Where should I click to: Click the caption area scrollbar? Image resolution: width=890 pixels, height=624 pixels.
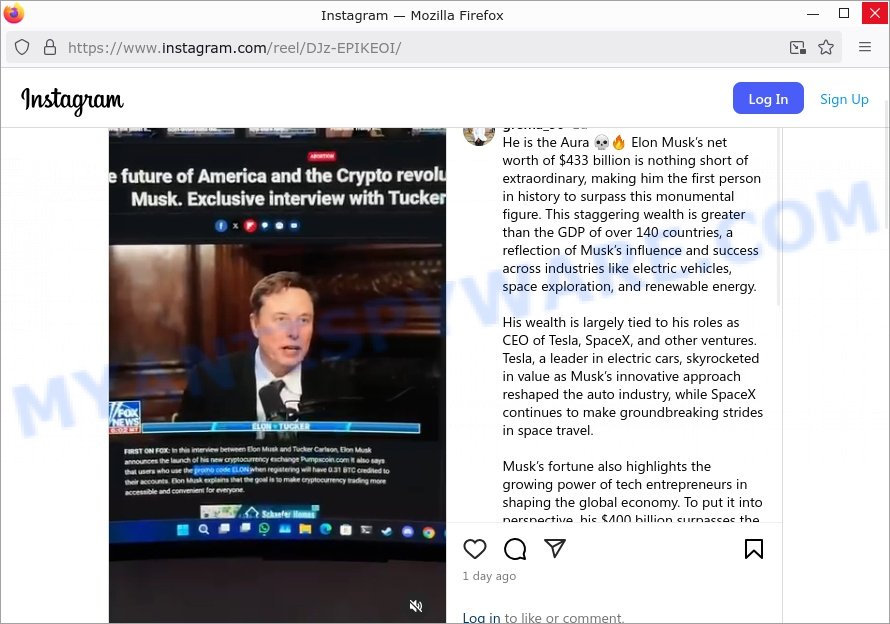pos(779,216)
